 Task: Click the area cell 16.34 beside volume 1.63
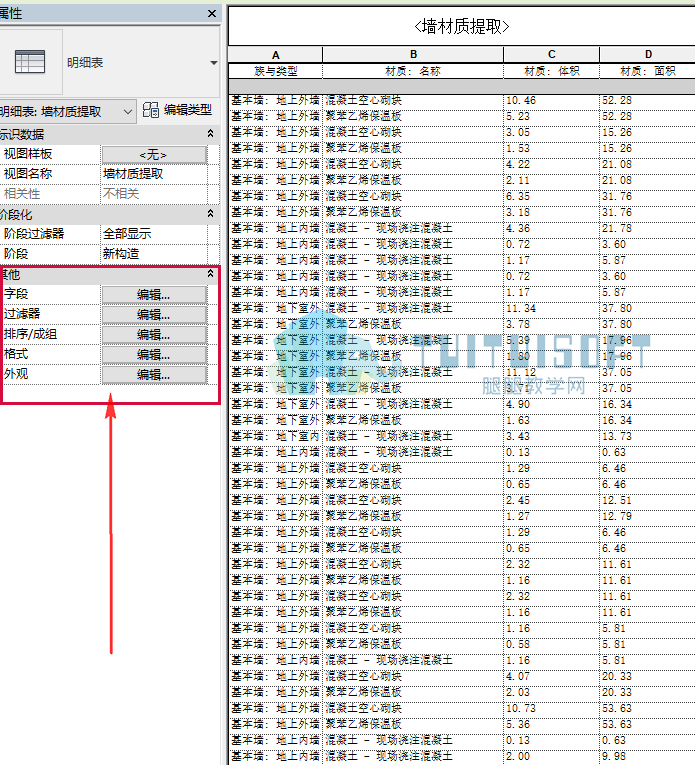(x=648, y=421)
